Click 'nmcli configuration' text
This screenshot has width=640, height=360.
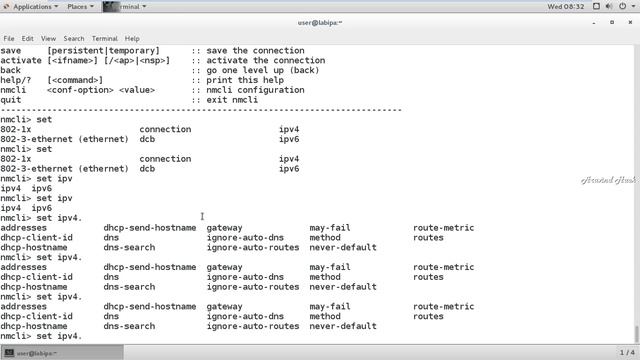[x=255, y=90]
